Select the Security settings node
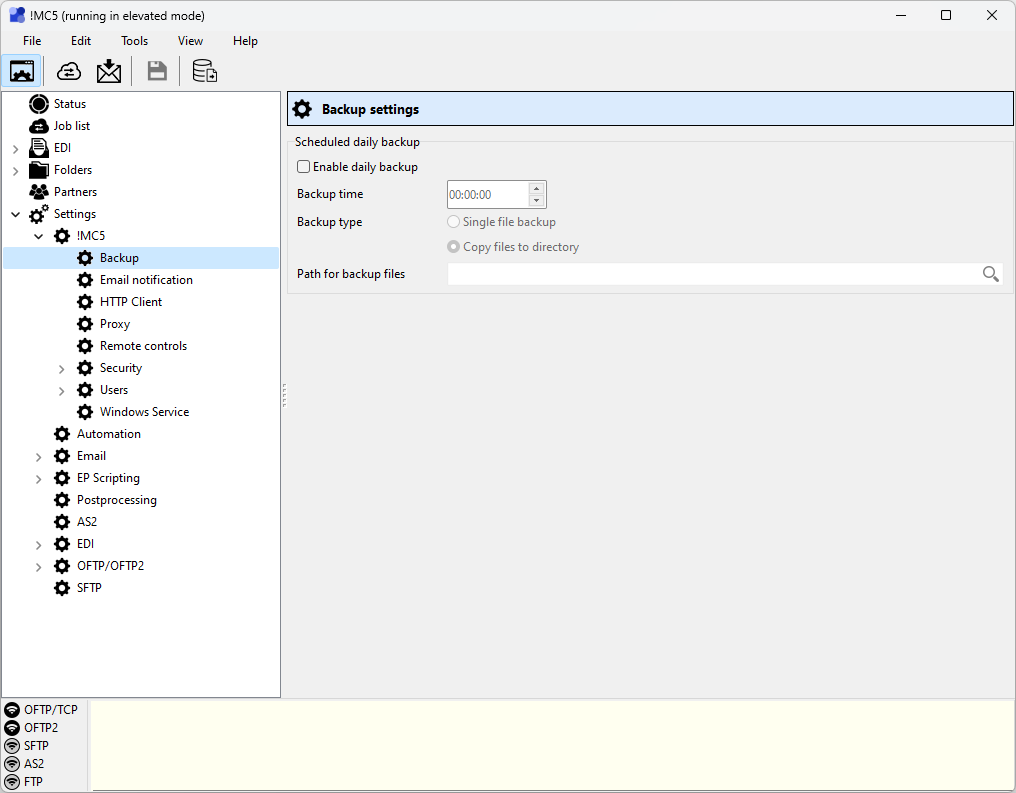The height and width of the screenshot is (793, 1016). click(x=121, y=368)
